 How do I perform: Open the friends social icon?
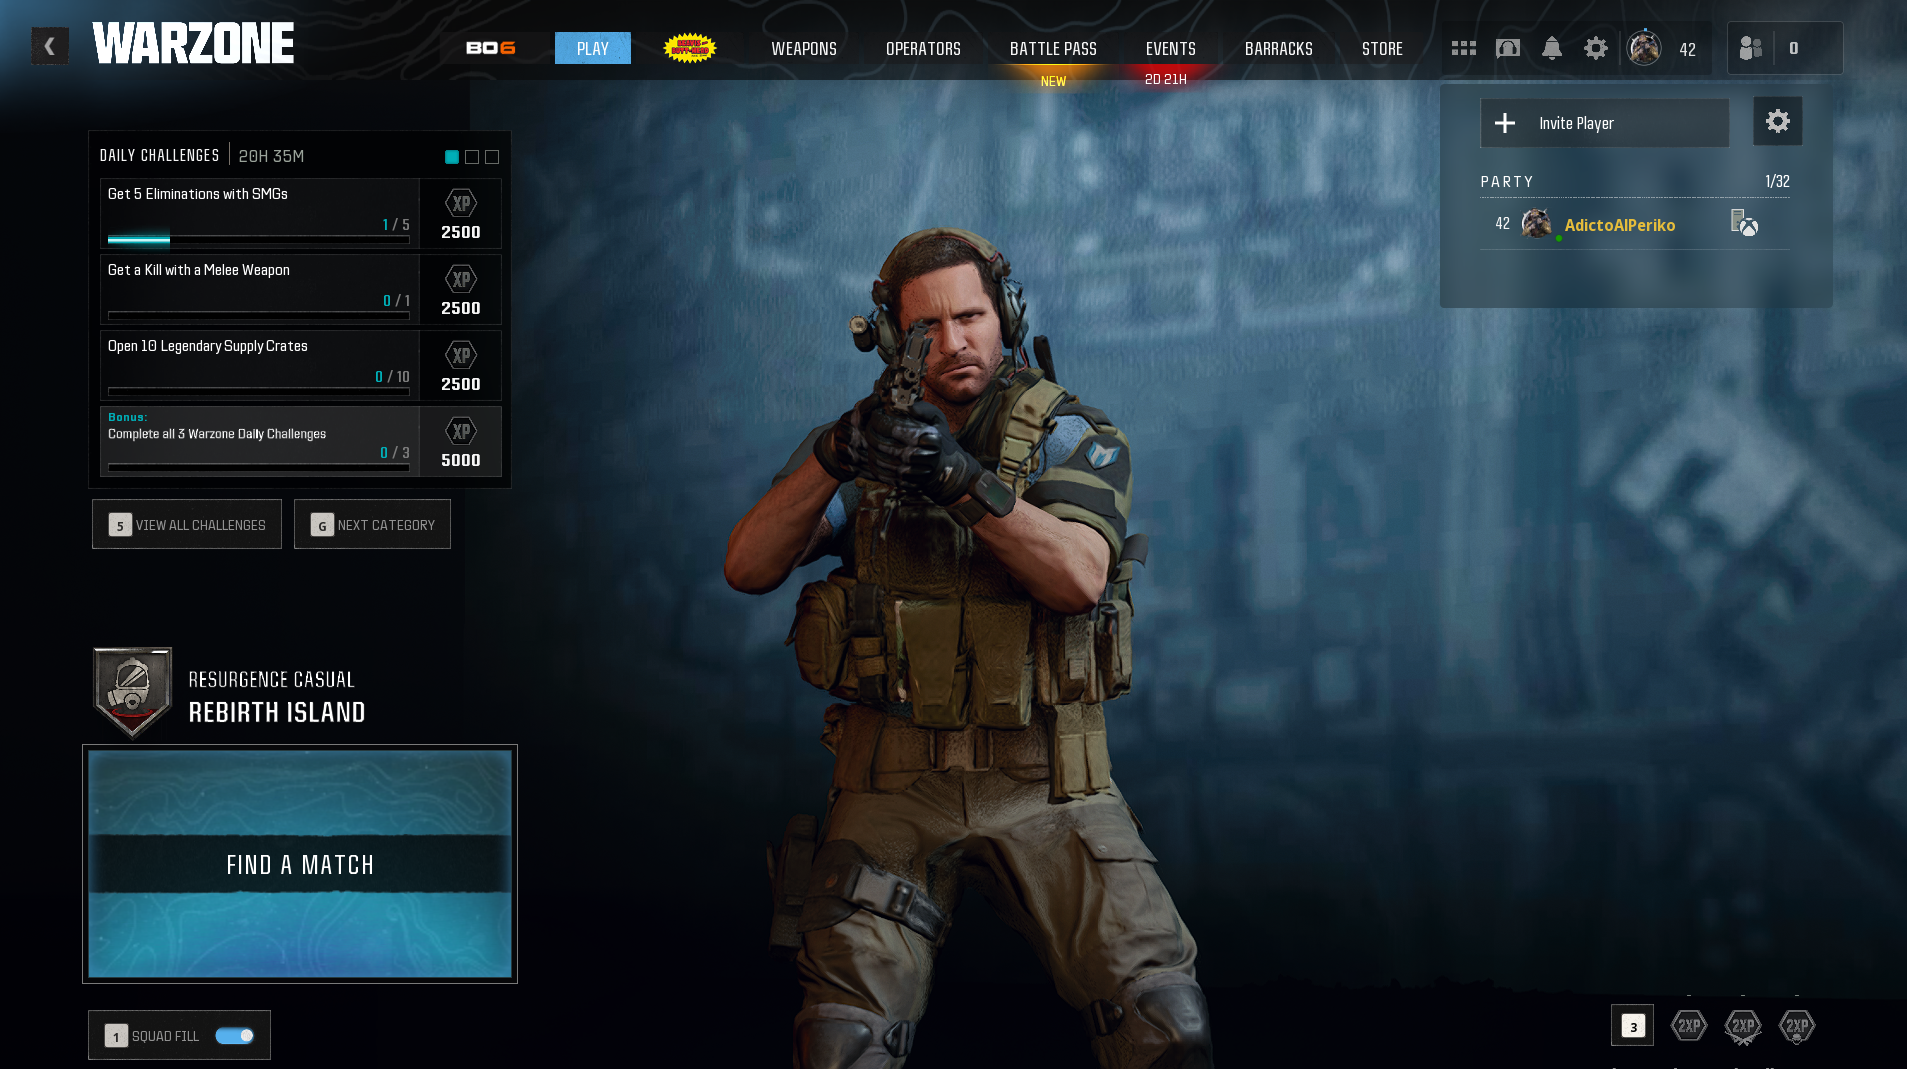point(1751,48)
